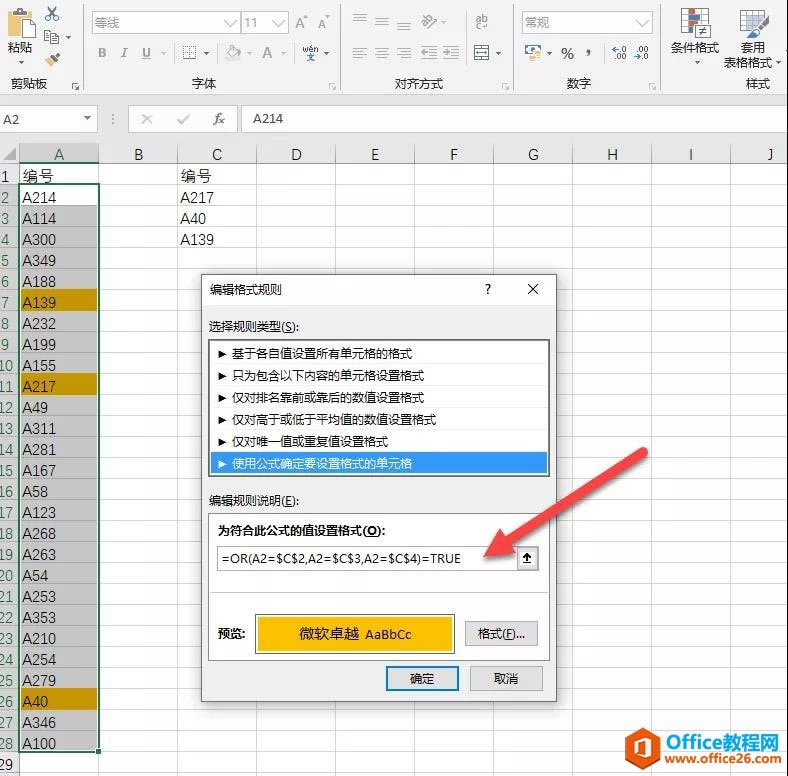788x776 pixels.
Task: Click the align right icon
Action: pos(404,53)
